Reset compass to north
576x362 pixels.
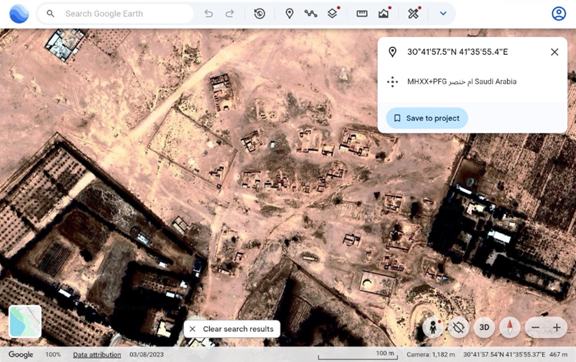coord(510,327)
